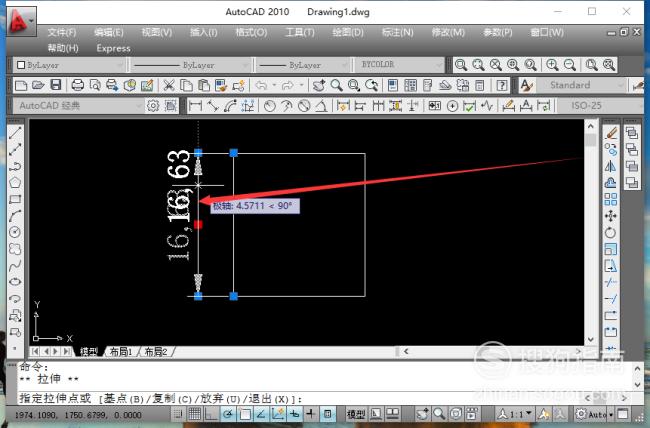Screen dimensions: 650x428
Task: Open the Help question mark icon
Action: 502,85
